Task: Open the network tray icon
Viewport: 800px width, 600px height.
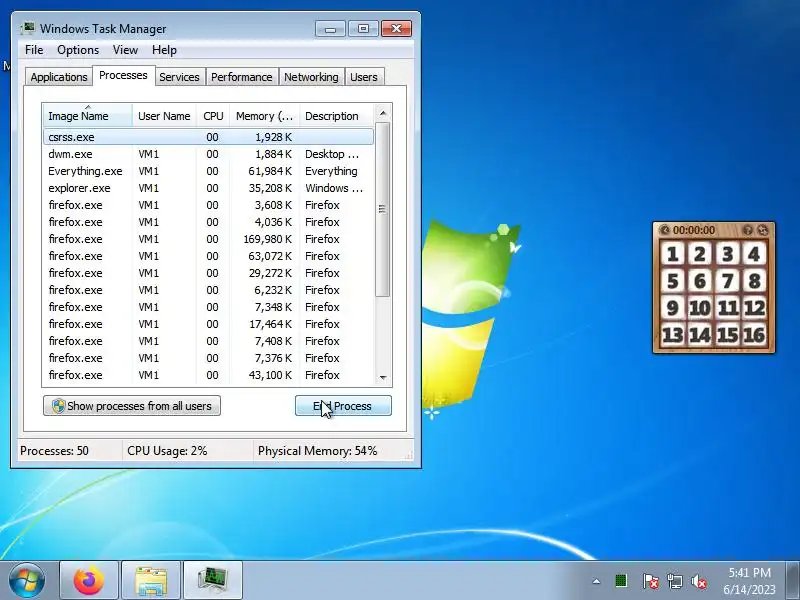Action: (674, 581)
